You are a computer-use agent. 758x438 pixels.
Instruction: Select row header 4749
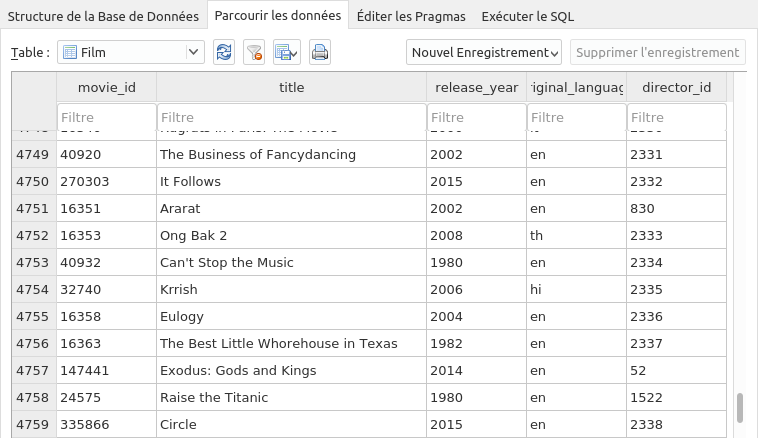34,155
